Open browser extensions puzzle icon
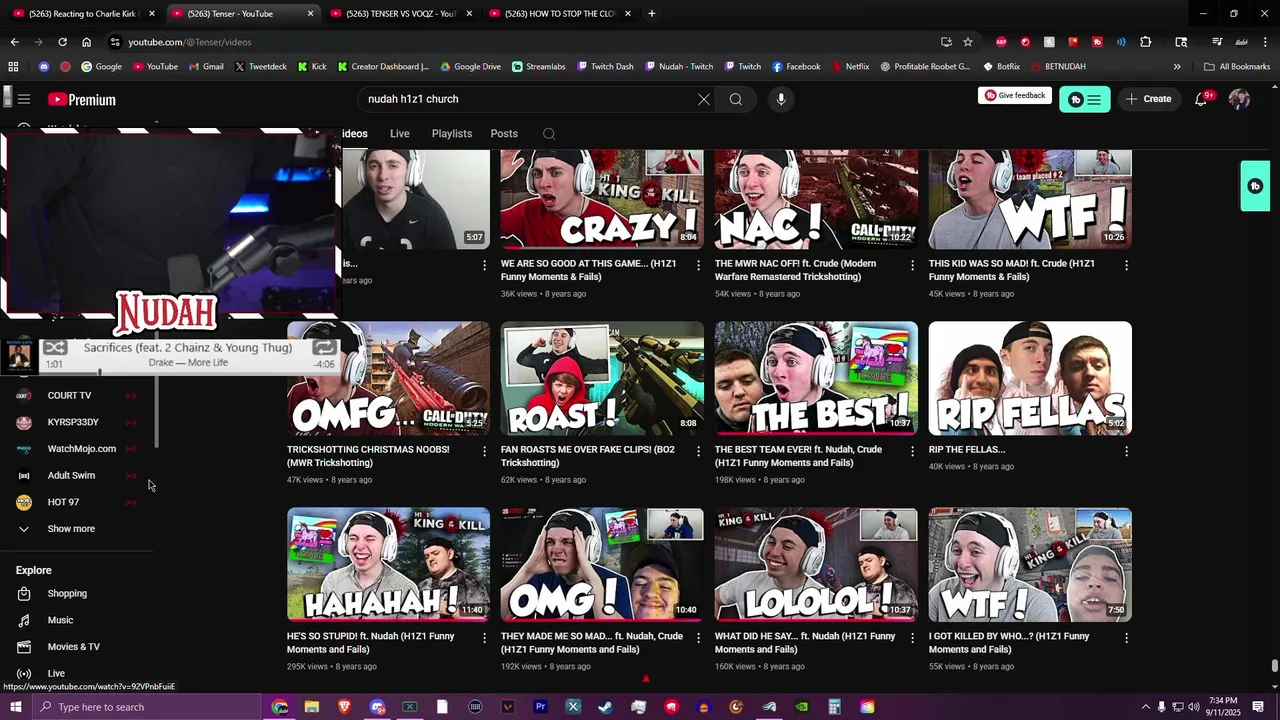The width and height of the screenshot is (1280, 720). click(x=1146, y=42)
